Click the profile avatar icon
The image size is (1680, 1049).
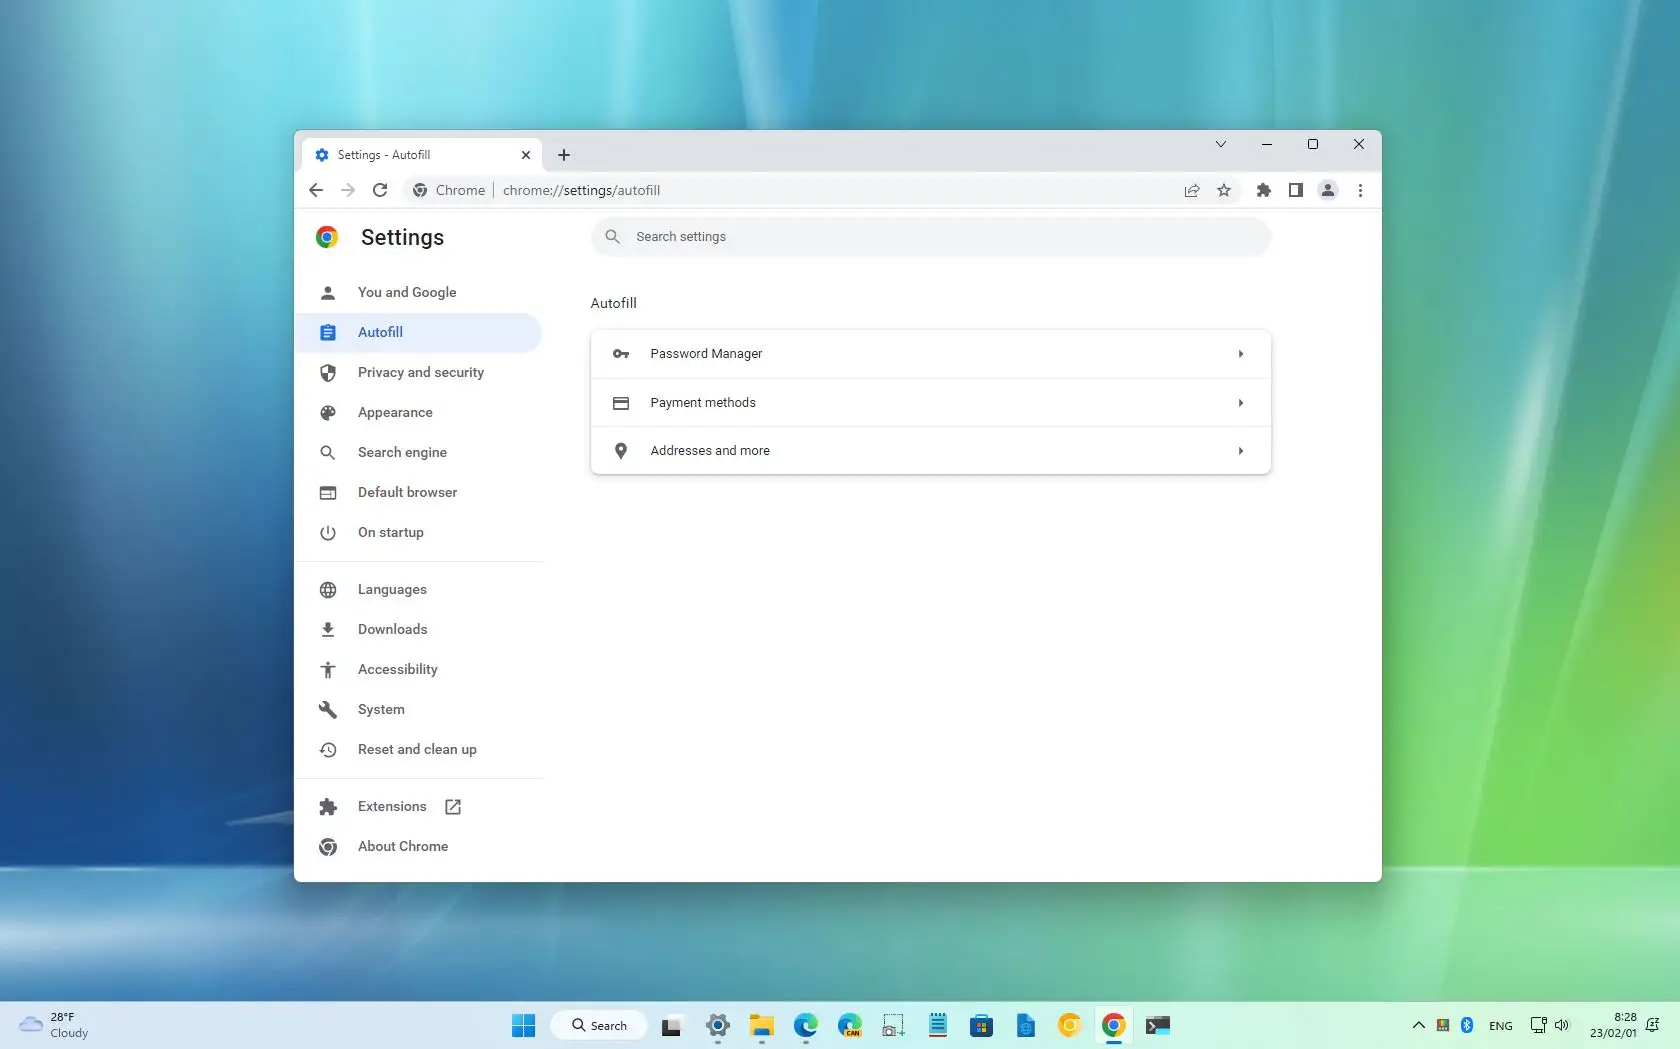pyautogui.click(x=1328, y=190)
